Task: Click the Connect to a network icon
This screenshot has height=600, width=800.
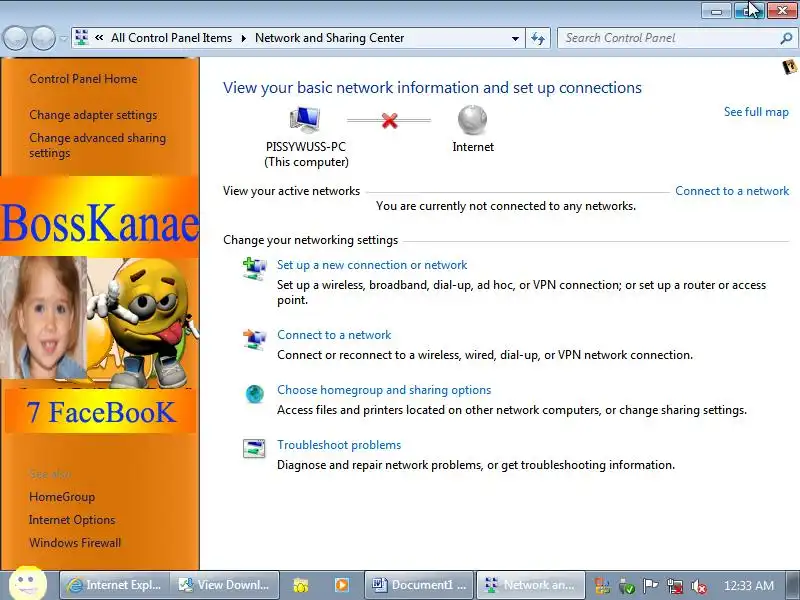Action: coord(254,339)
